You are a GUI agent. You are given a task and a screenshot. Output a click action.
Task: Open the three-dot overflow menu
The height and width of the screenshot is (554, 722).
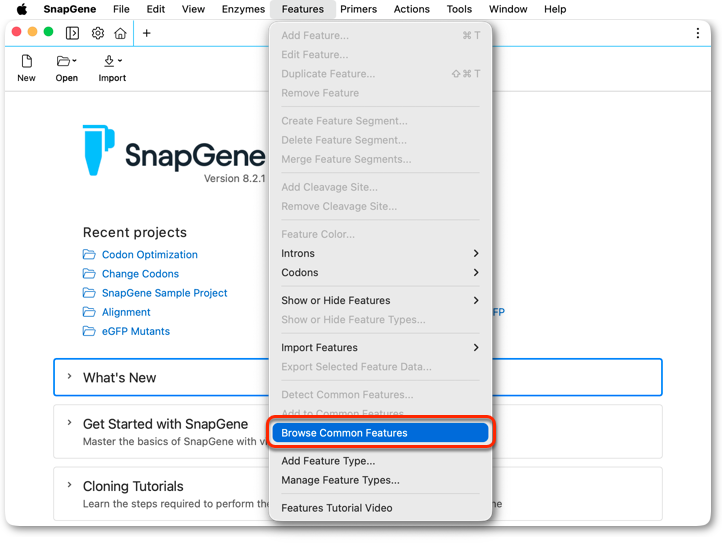[x=698, y=33]
